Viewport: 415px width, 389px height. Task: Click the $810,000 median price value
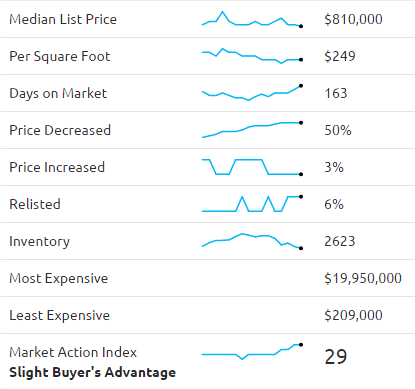[x=353, y=19]
